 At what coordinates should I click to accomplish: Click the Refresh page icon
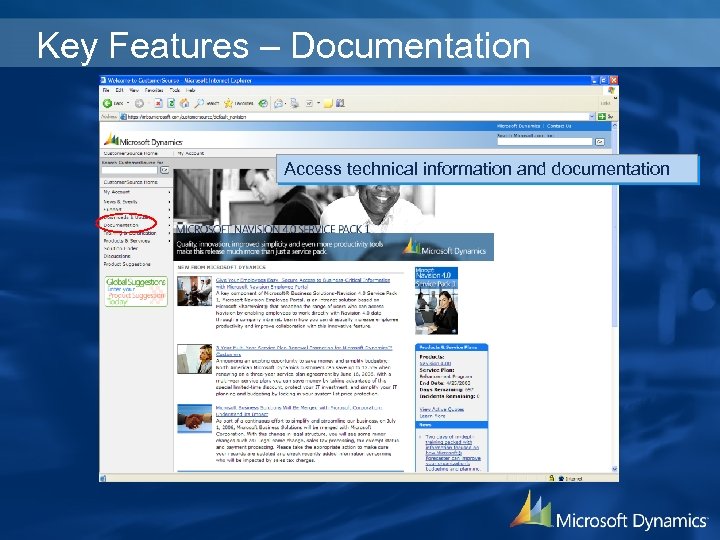(x=171, y=104)
